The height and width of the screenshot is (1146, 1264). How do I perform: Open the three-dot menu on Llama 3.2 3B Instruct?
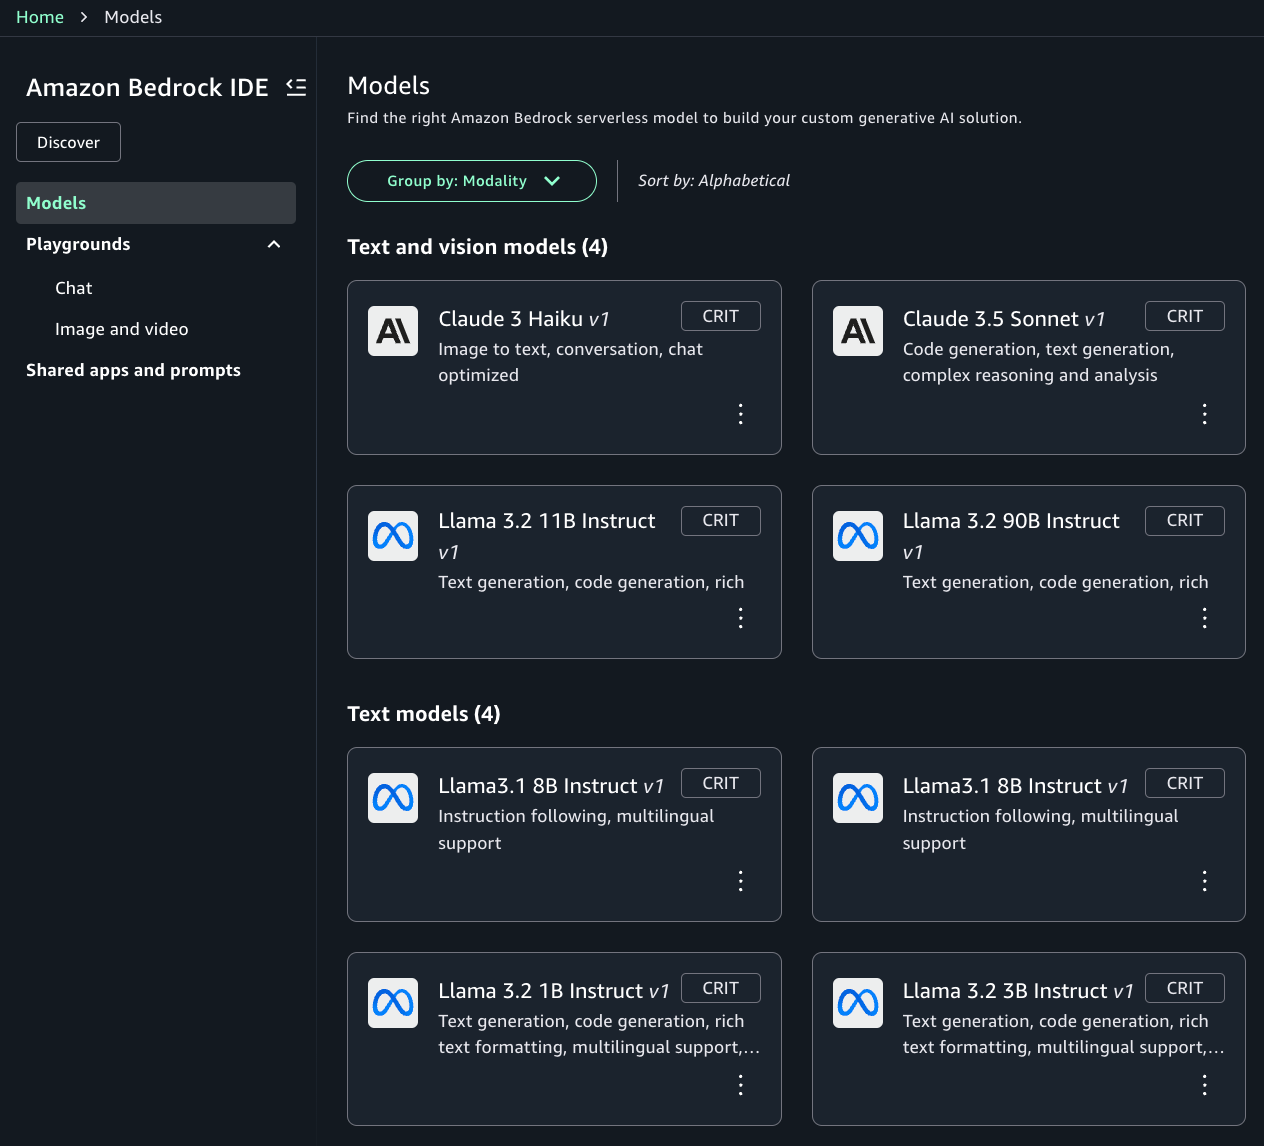coord(1204,1085)
